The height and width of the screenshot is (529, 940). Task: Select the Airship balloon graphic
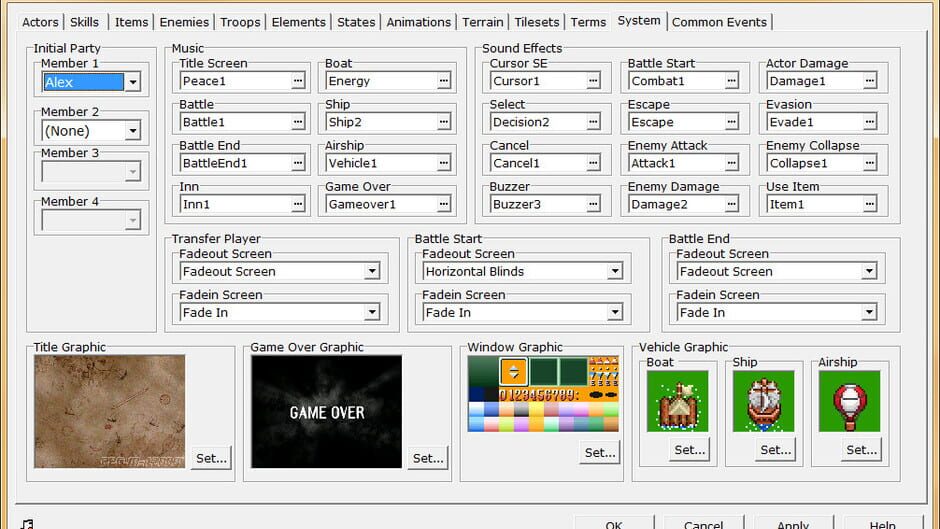pyautogui.click(x=849, y=401)
